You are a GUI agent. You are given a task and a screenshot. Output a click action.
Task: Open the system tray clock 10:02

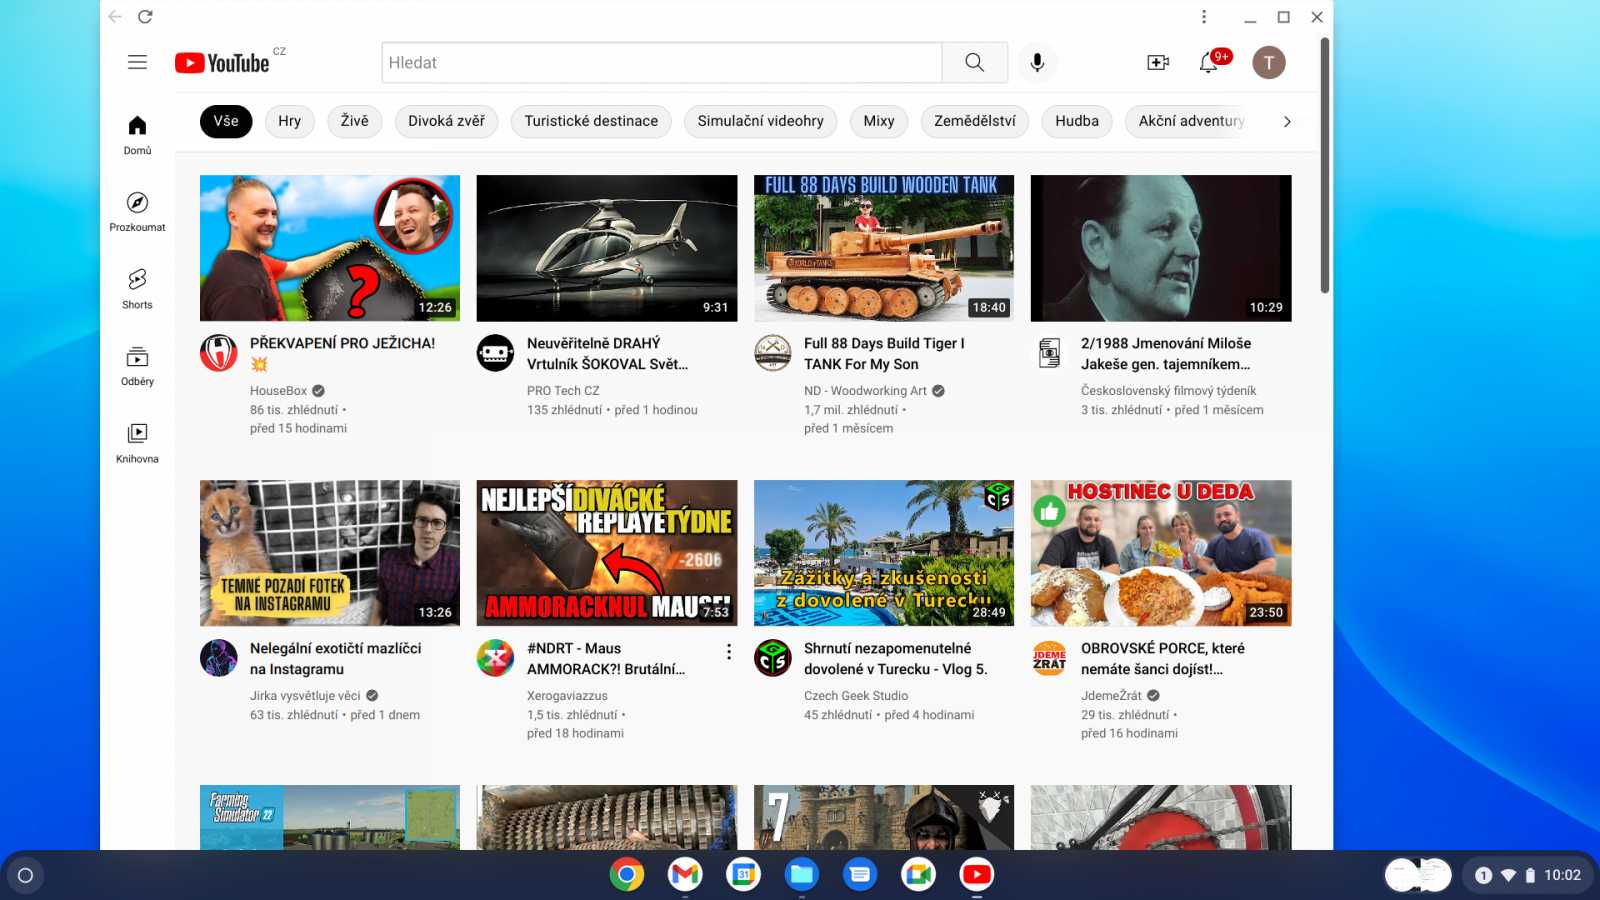coord(1562,875)
